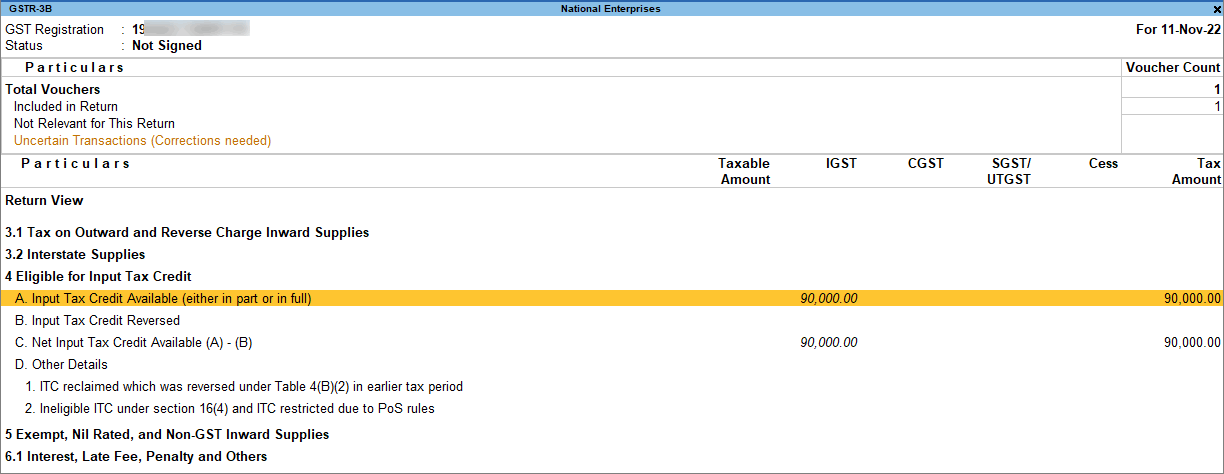Click the For 11-Nov-22 period label
Viewport: 1224px width, 474px height.
pyautogui.click(x=1178, y=30)
